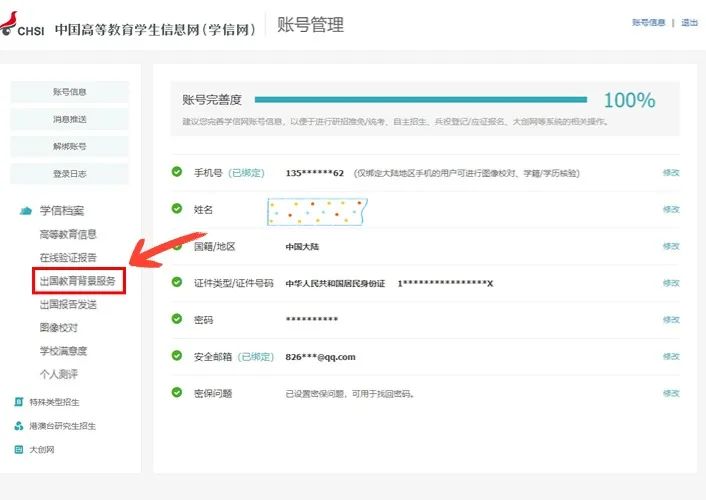
Task: Click the 账号完善度 label
Action: point(212,100)
